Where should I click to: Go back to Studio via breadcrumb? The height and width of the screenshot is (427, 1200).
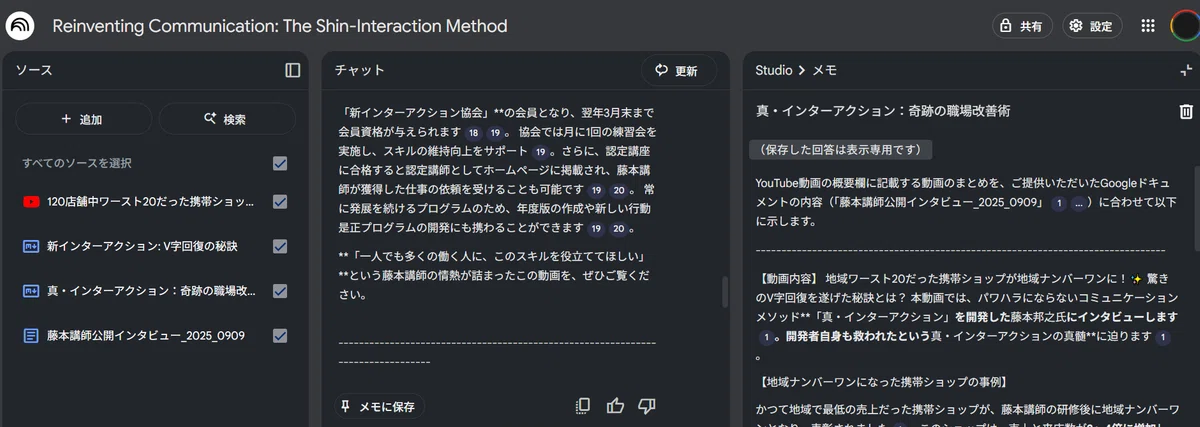(773, 70)
